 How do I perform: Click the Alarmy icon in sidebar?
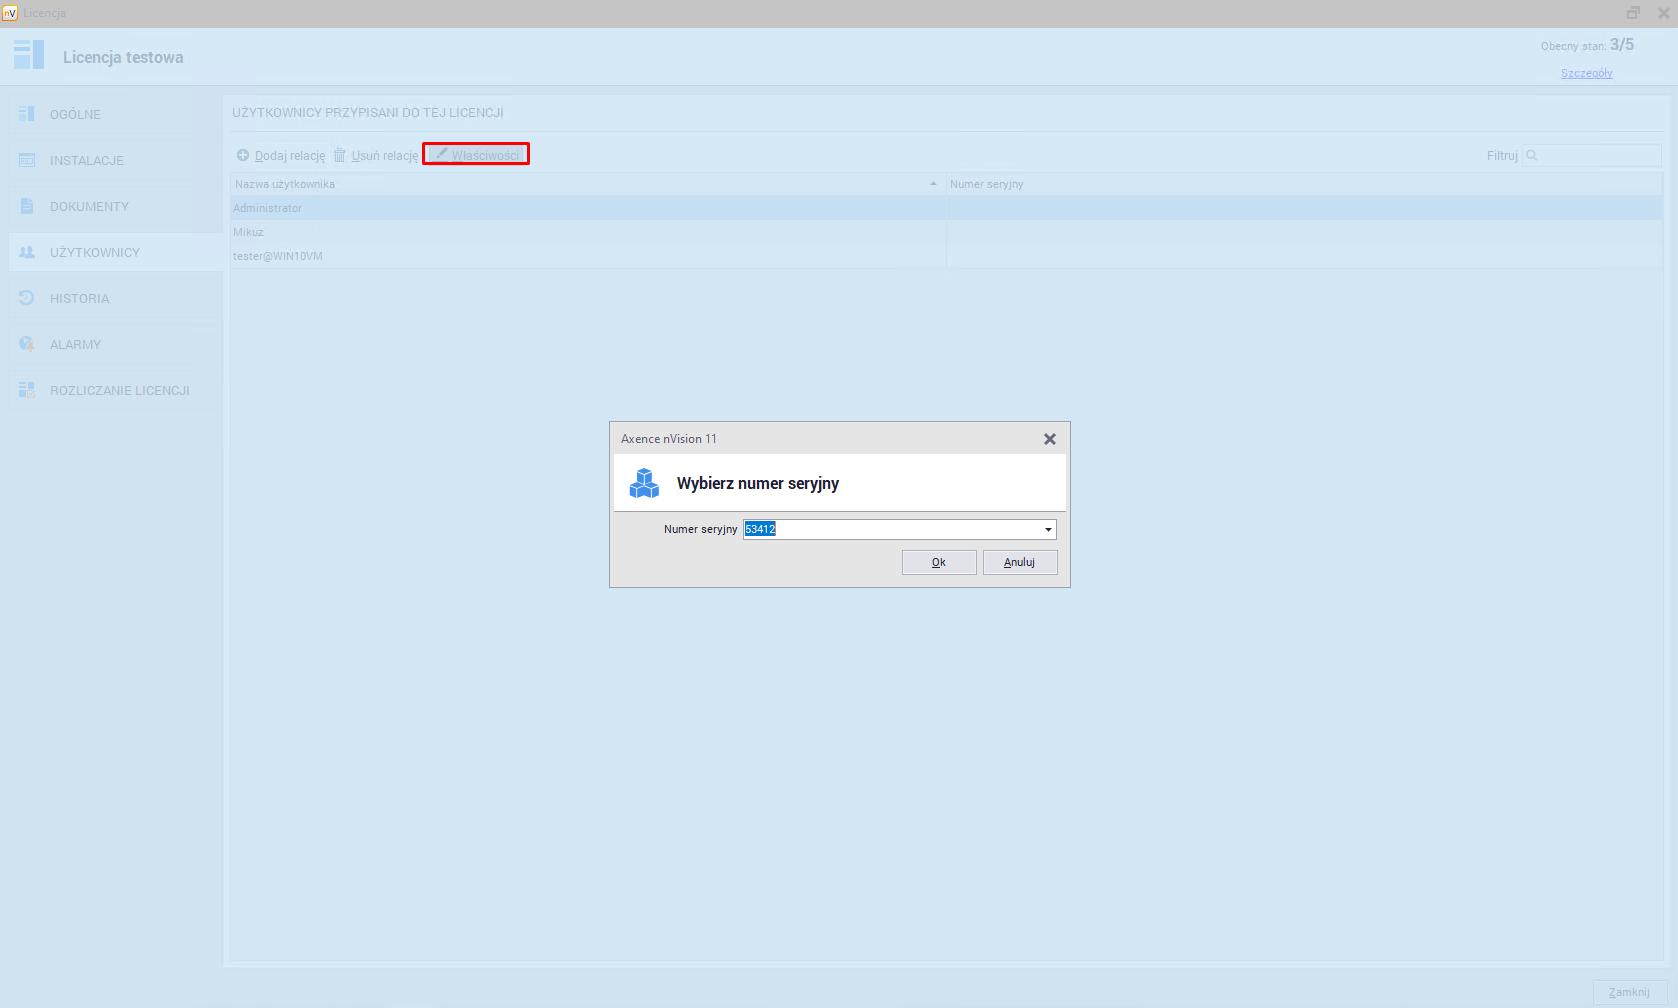coord(27,344)
